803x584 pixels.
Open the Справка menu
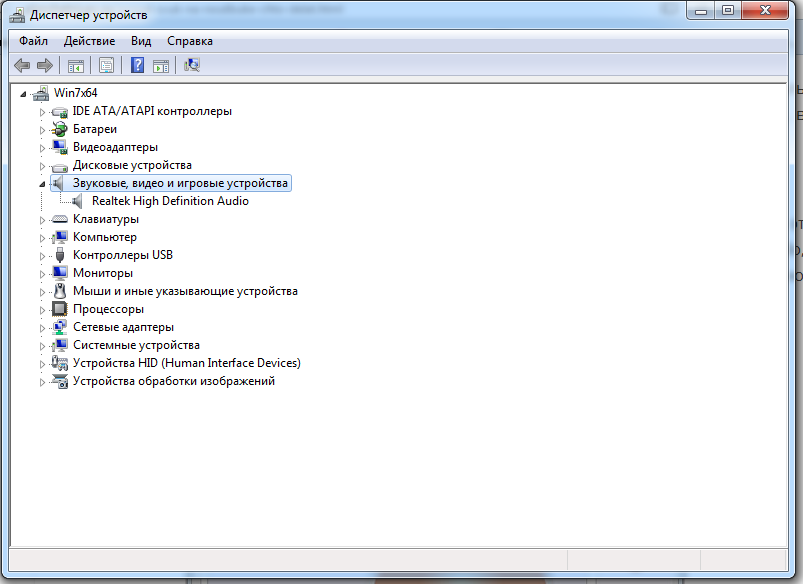[x=190, y=41]
